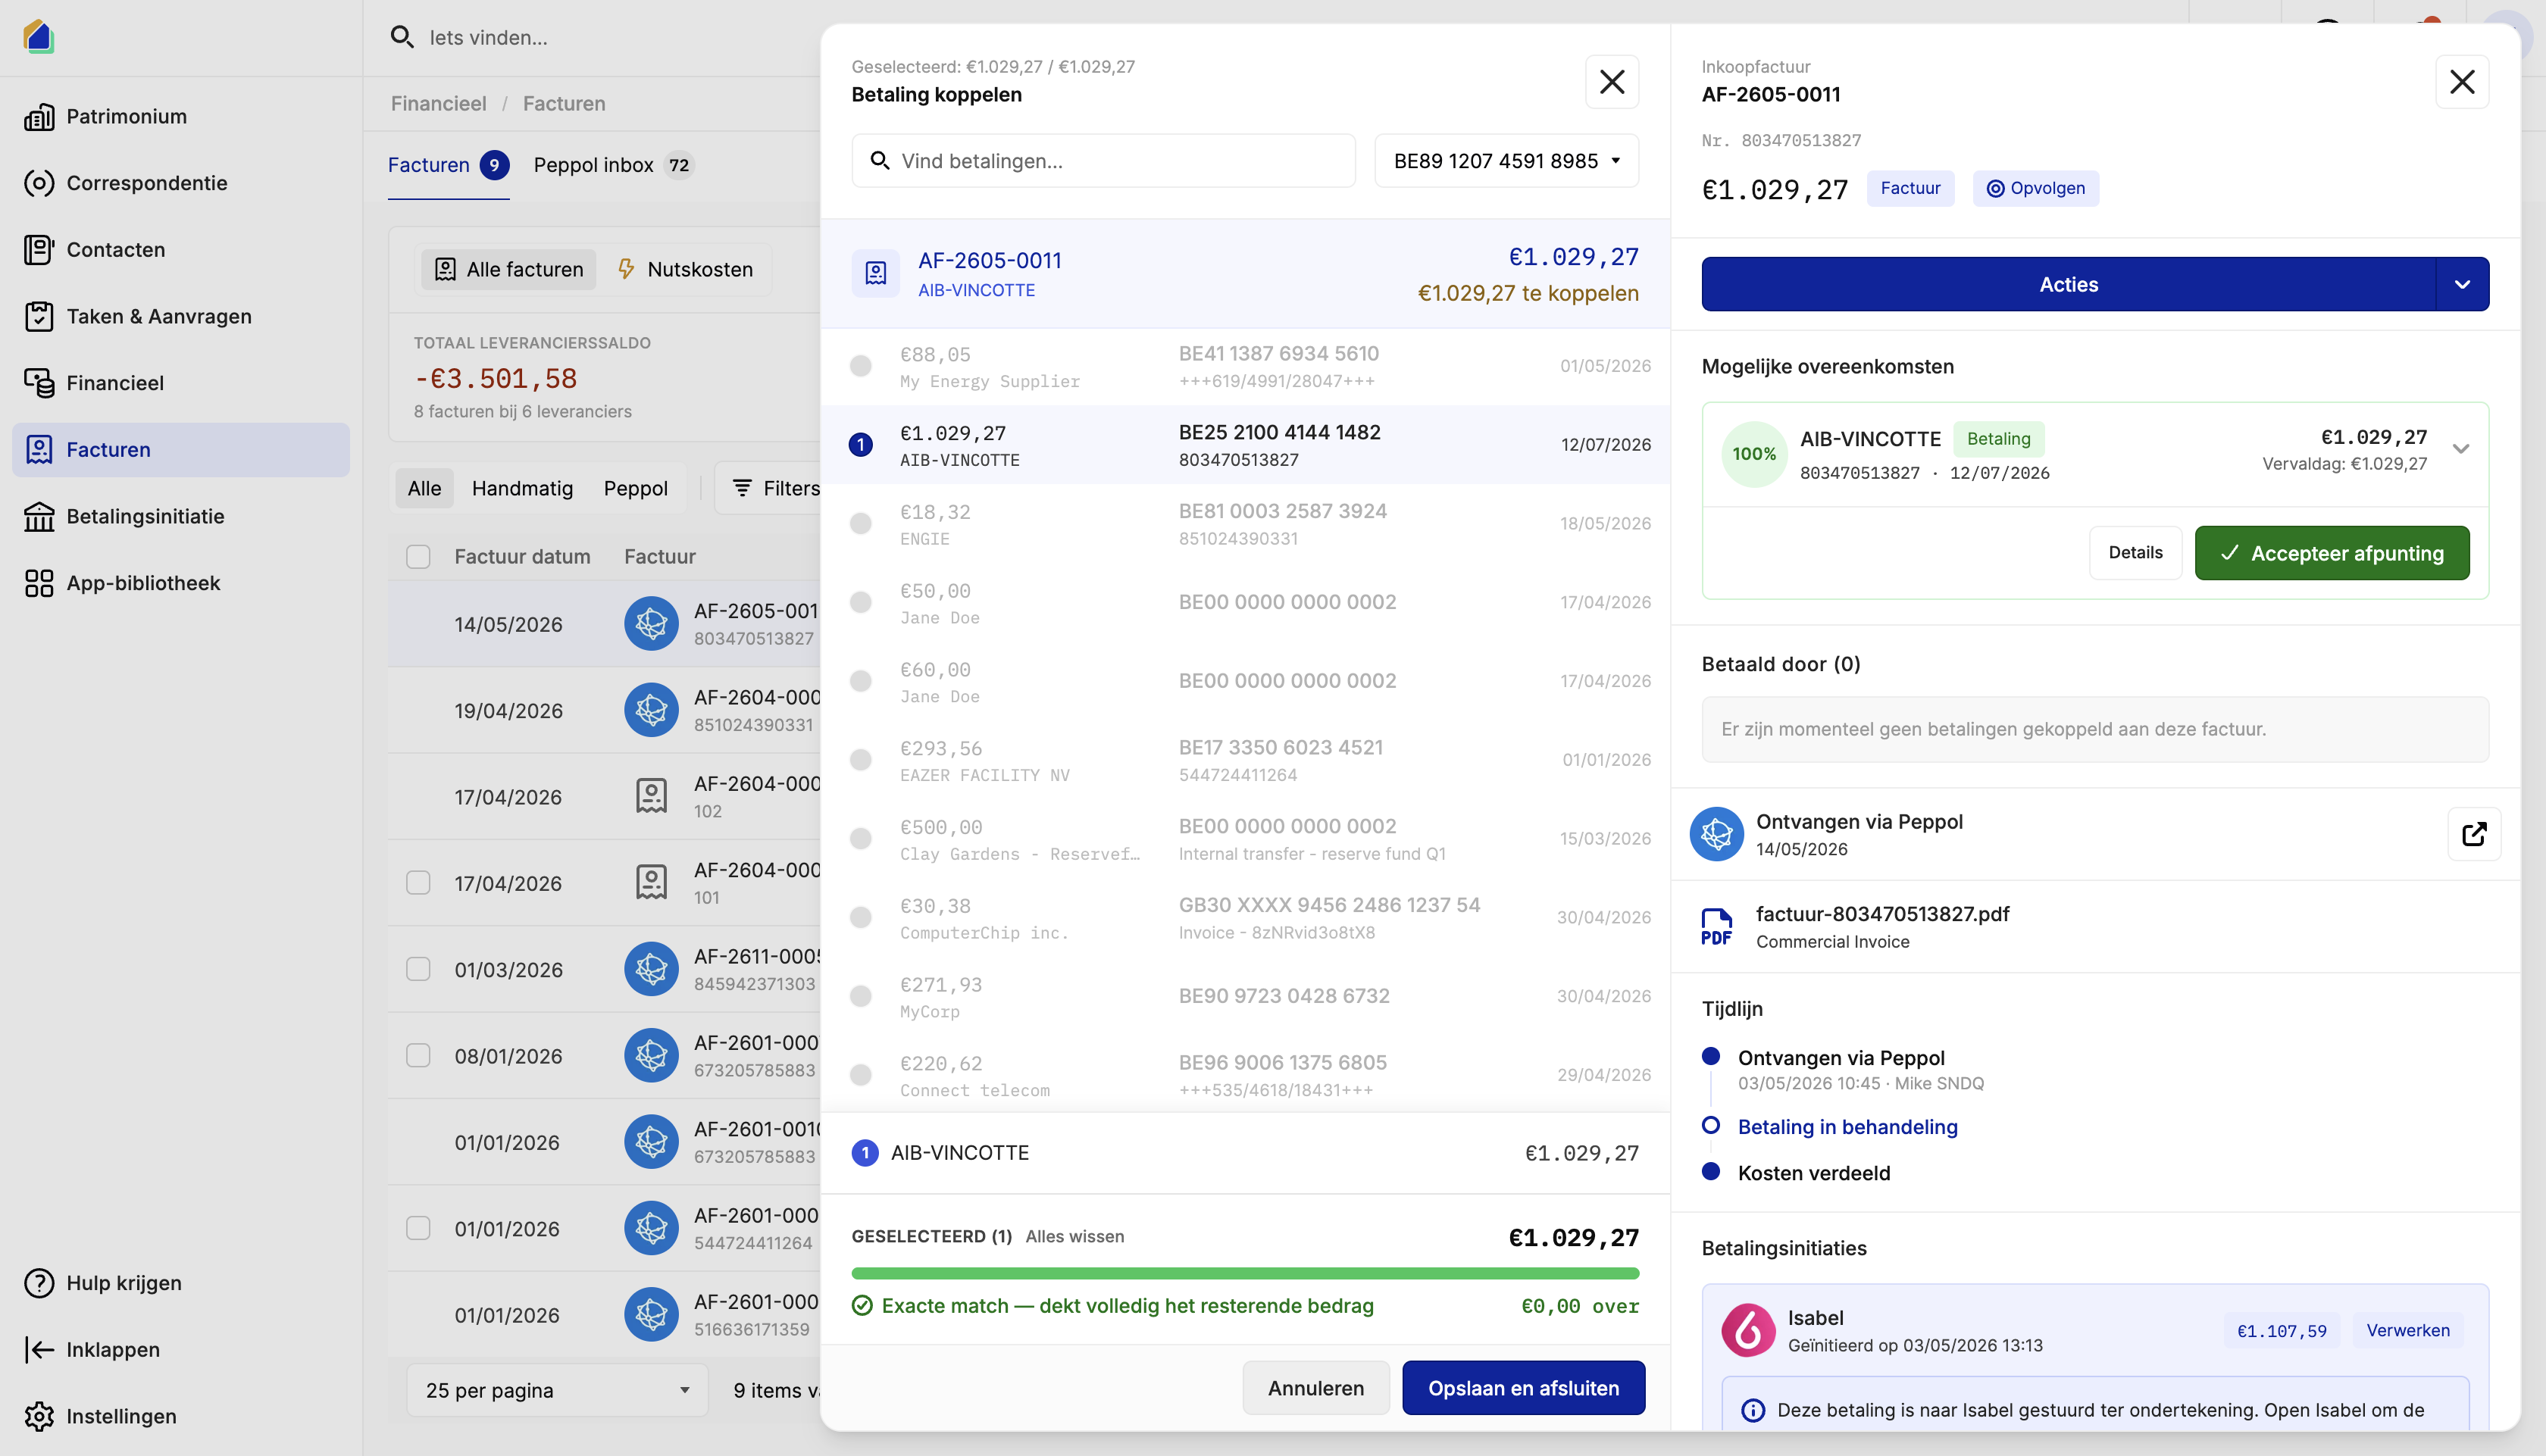
Task: Toggle select-all checkbox in Factuur datum header
Action: (418, 557)
